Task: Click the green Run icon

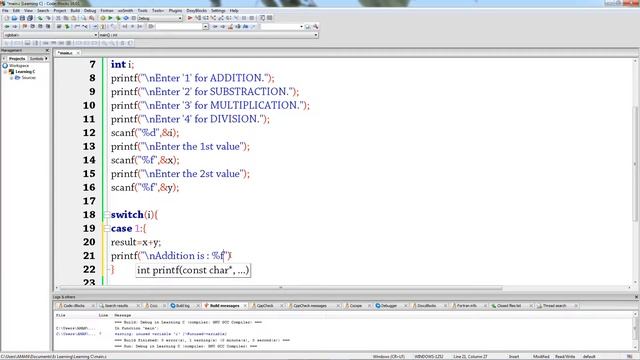Action: click(x=110, y=18)
